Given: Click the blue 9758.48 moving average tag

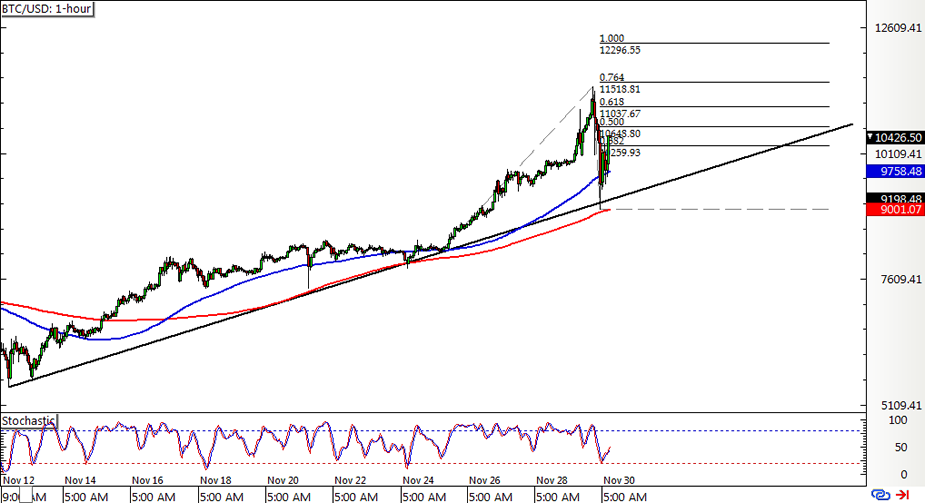Looking at the screenshot, I should (x=895, y=172).
